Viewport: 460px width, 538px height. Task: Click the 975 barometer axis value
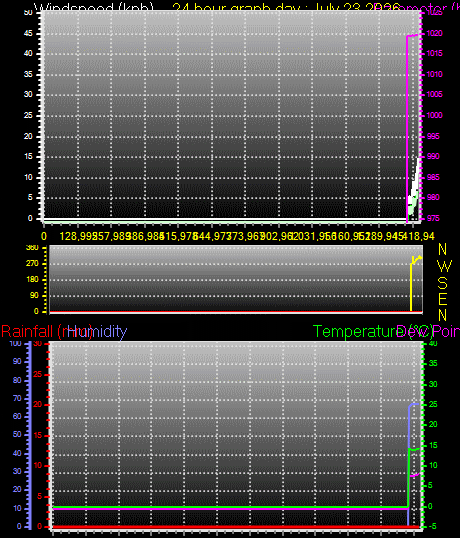[x=433, y=219]
